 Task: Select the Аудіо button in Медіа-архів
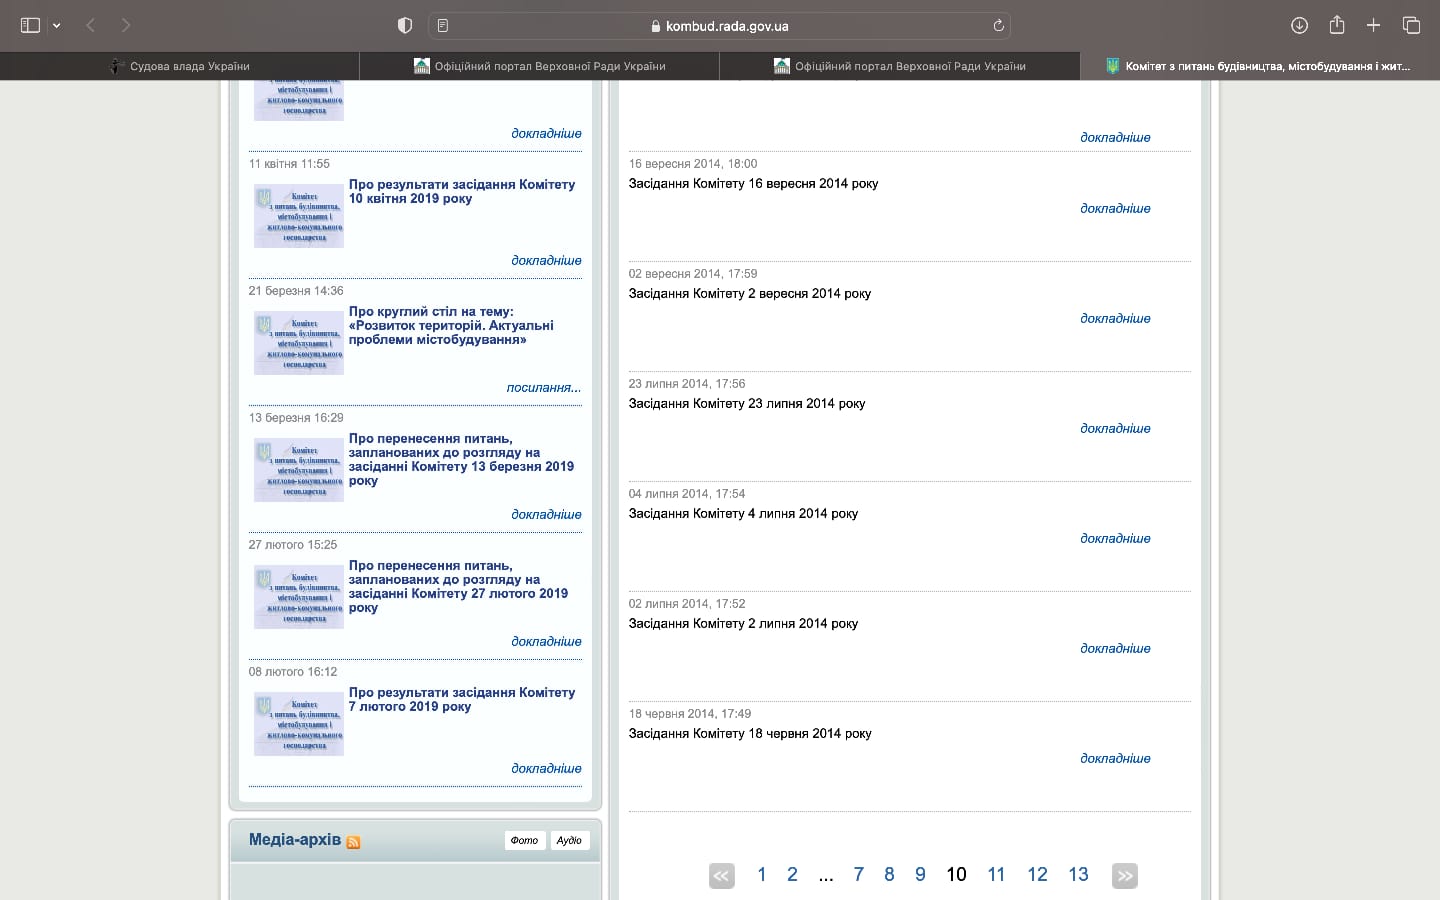[569, 840]
